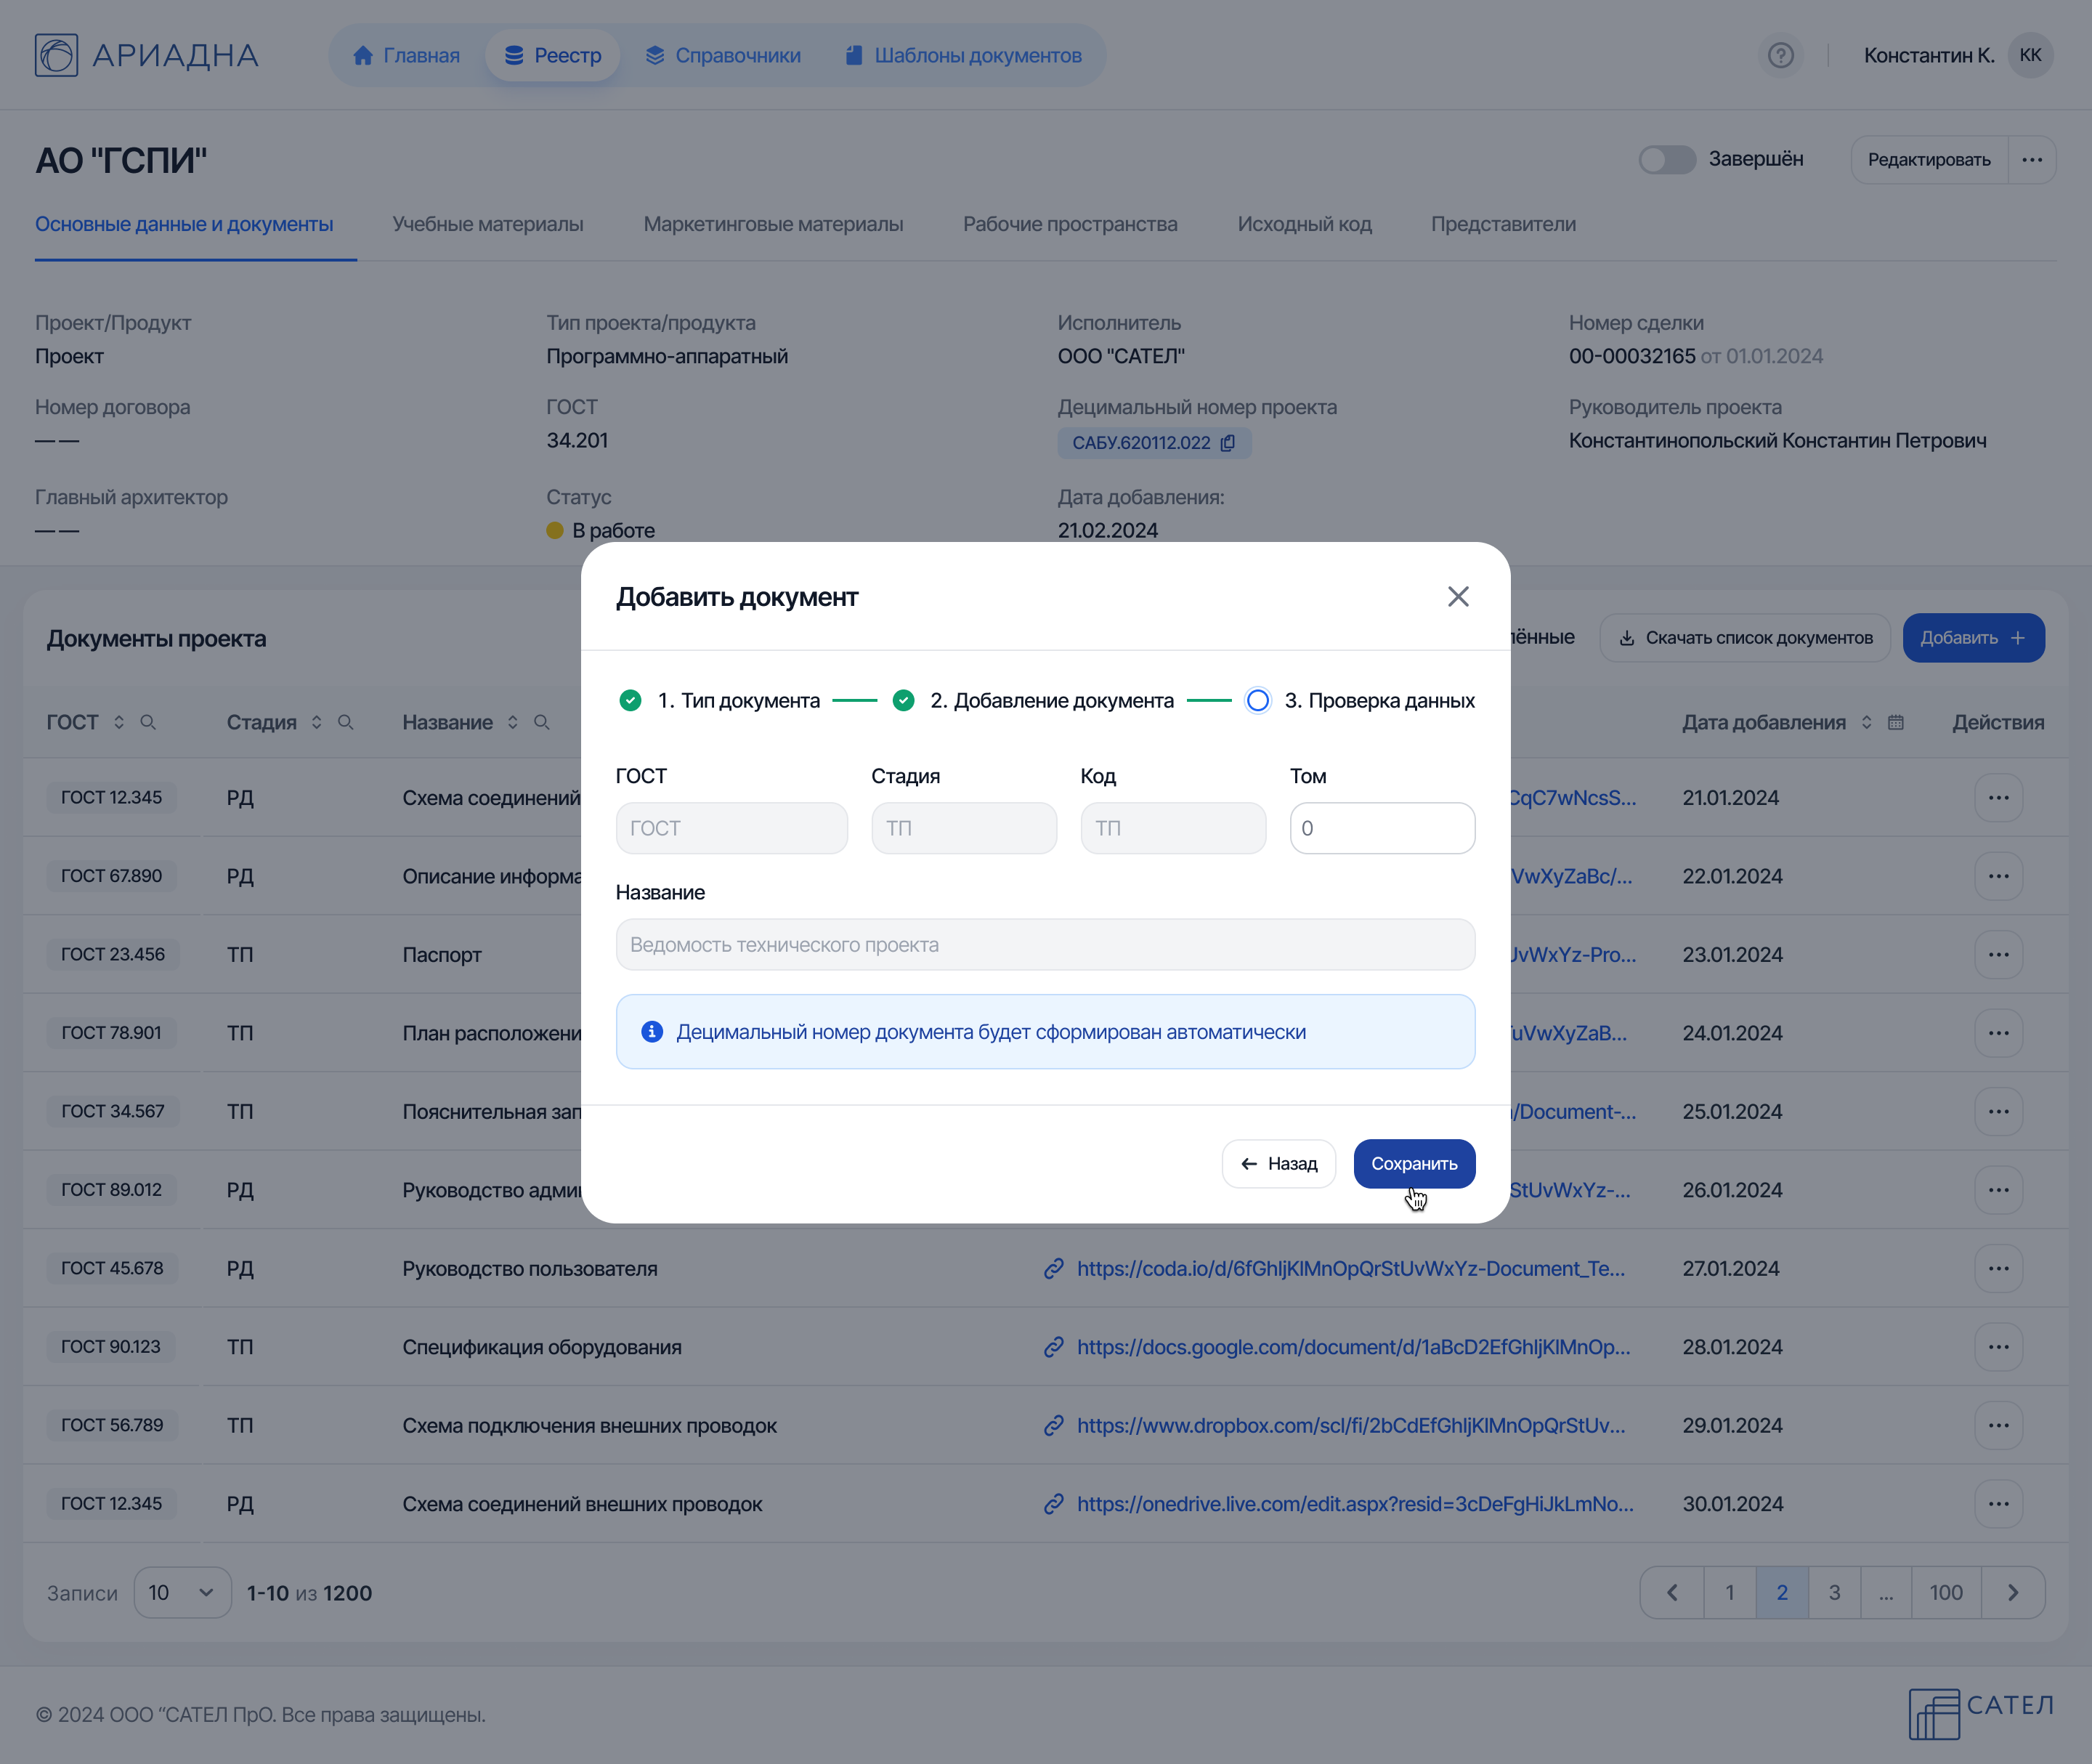Click the dialog Код input field
The image size is (2092, 1764).
(x=1173, y=828)
